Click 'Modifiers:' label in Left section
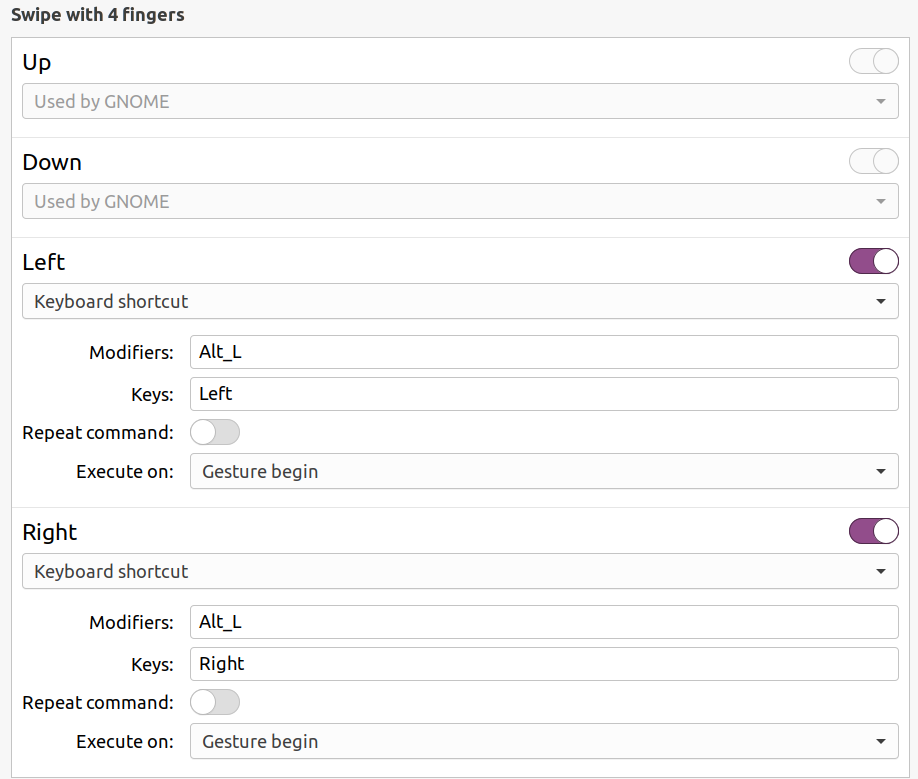The width and height of the screenshot is (918, 779). [x=131, y=352]
